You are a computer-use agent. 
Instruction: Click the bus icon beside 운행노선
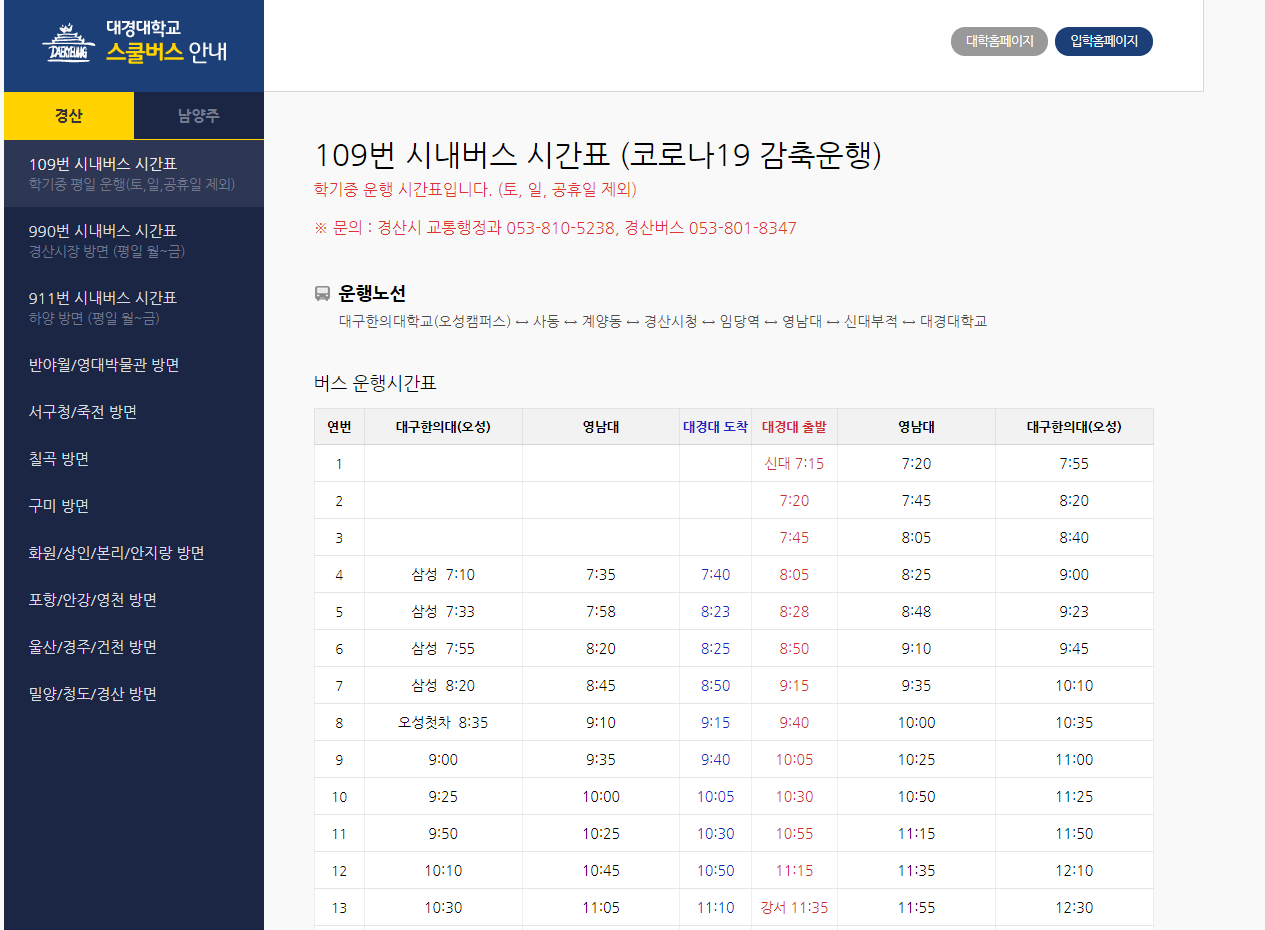(322, 294)
